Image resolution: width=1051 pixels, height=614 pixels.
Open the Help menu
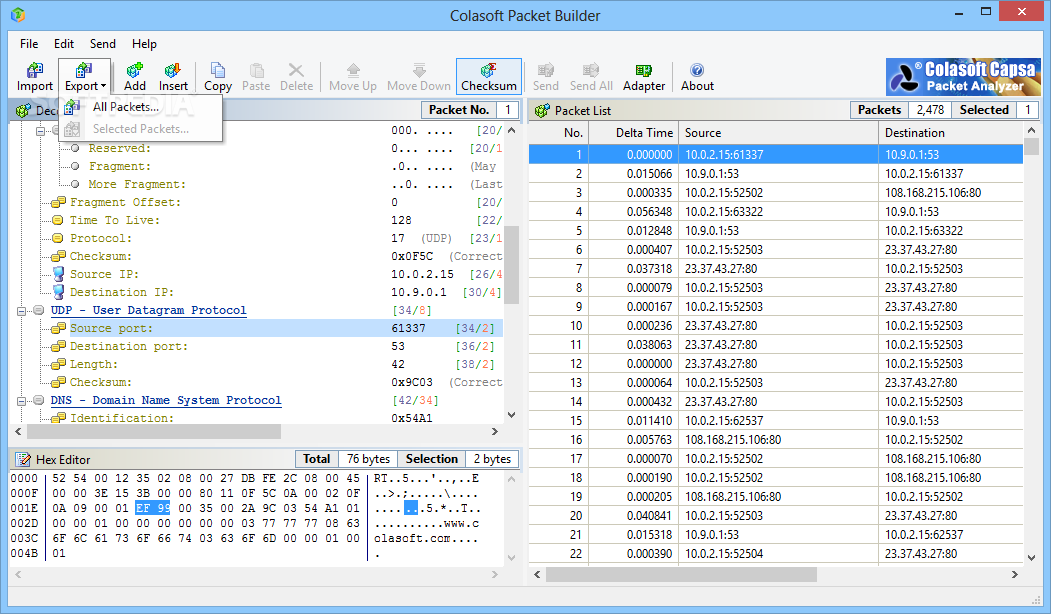click(x=144, y=44)
